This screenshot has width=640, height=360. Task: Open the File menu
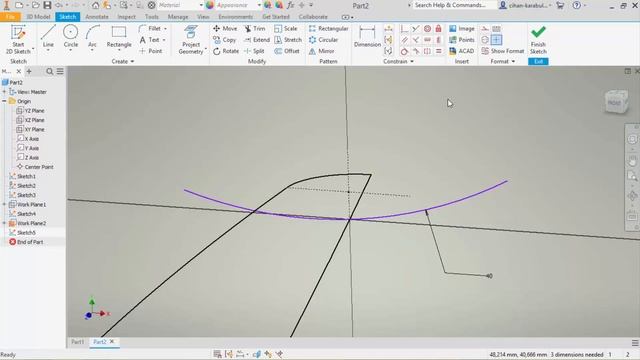pos(10,17)
